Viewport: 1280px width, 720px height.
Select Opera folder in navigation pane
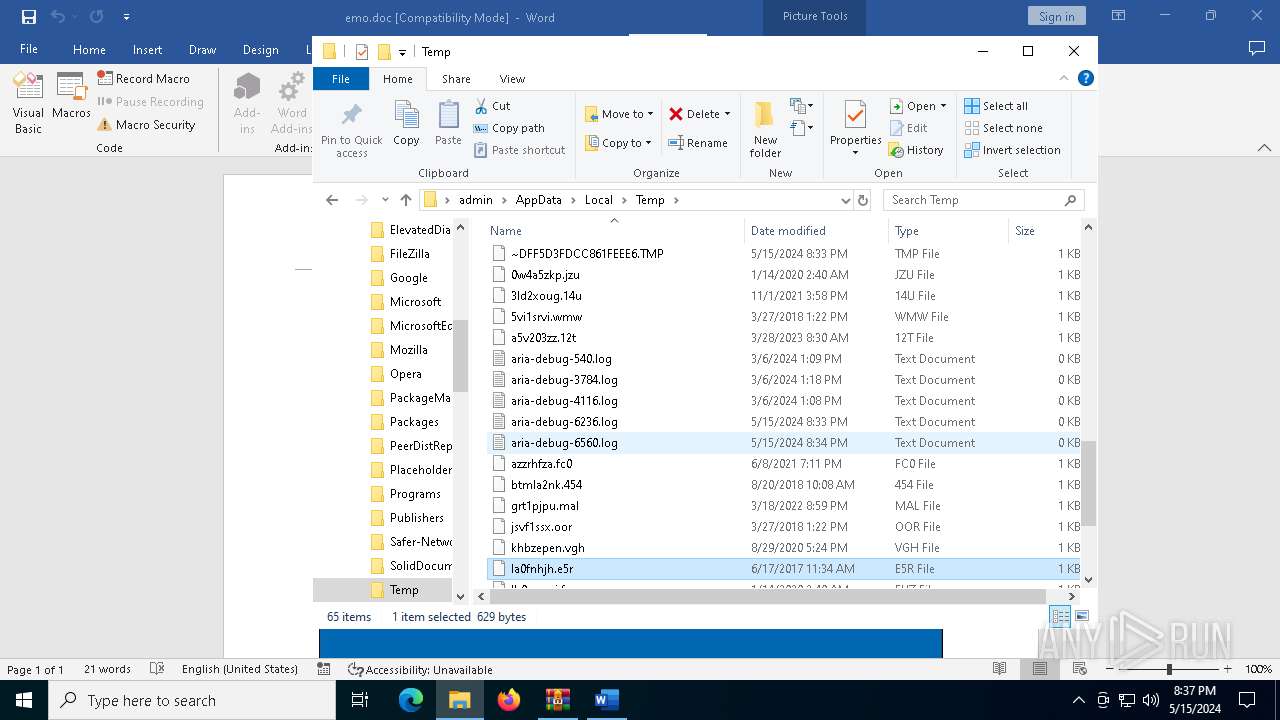[x=405, y=374]
